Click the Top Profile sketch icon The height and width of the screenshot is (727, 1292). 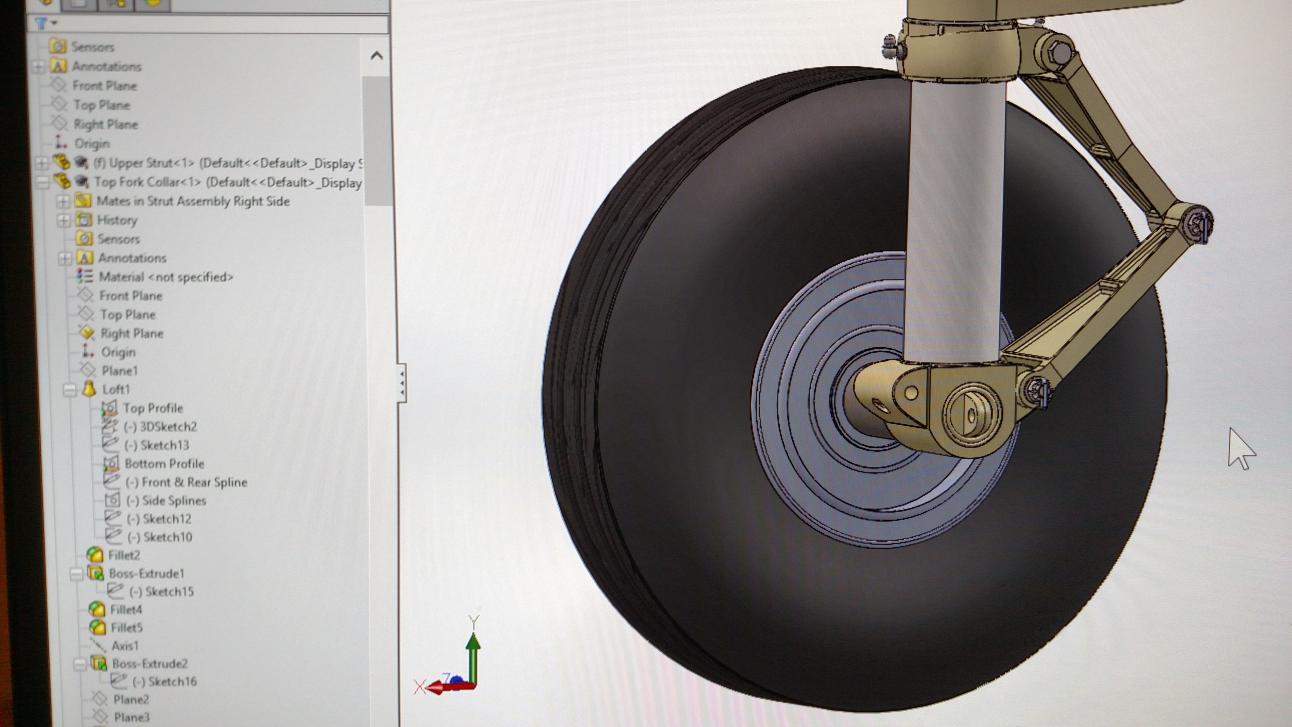pos(109,408)
